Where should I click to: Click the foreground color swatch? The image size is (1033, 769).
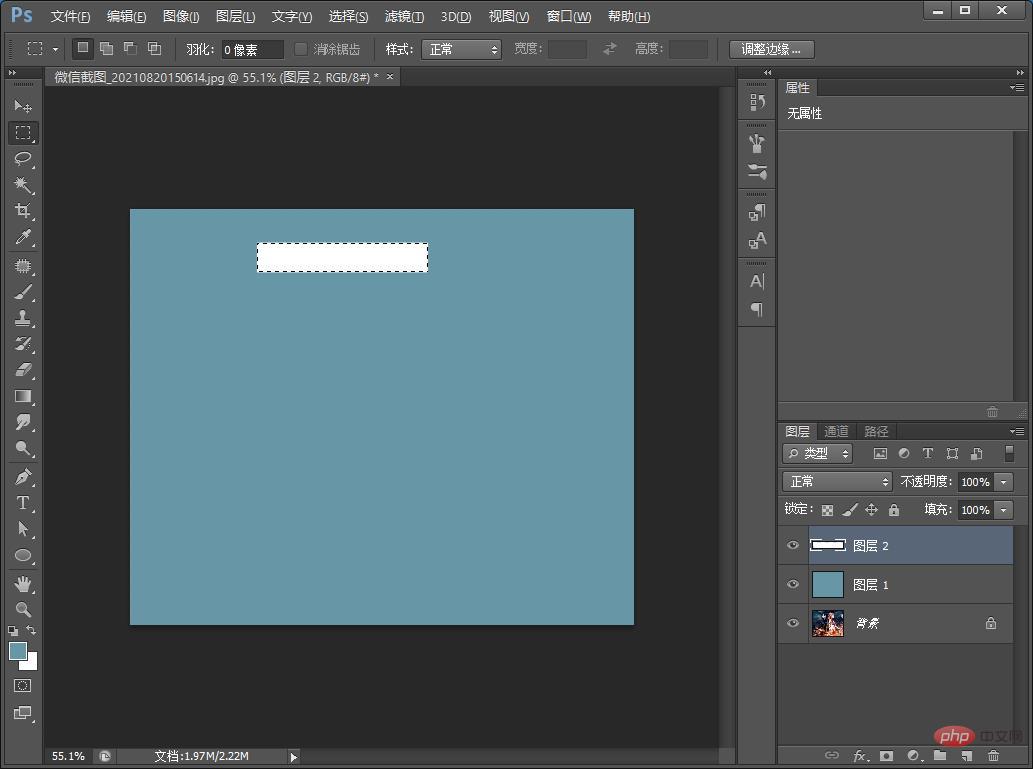(x=18, y=651)
